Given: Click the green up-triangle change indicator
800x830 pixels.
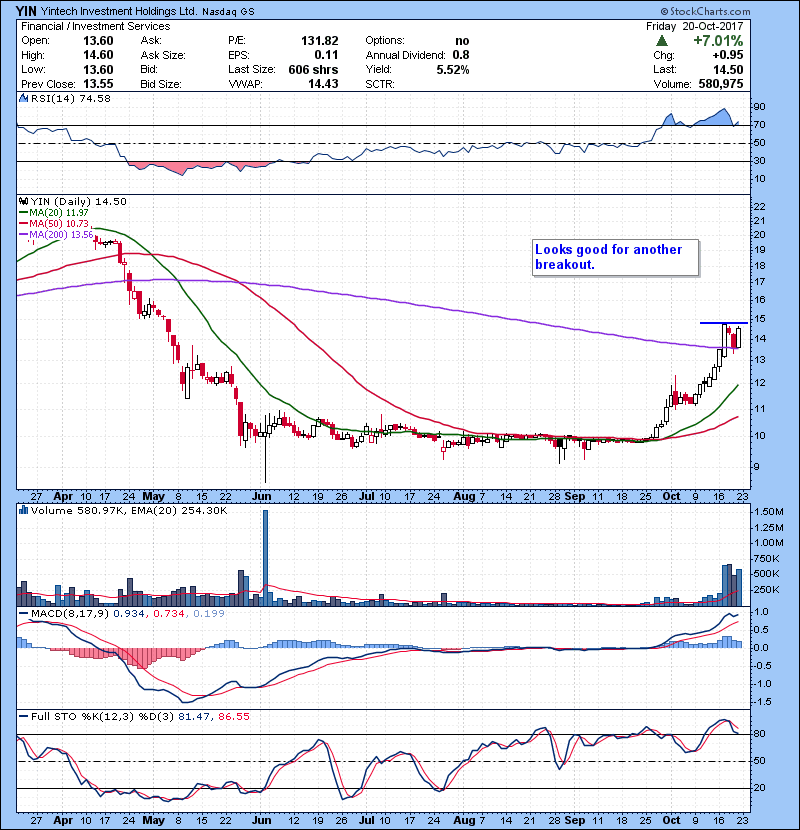Looking at the screenshot, I should click(x=661, y=41).
